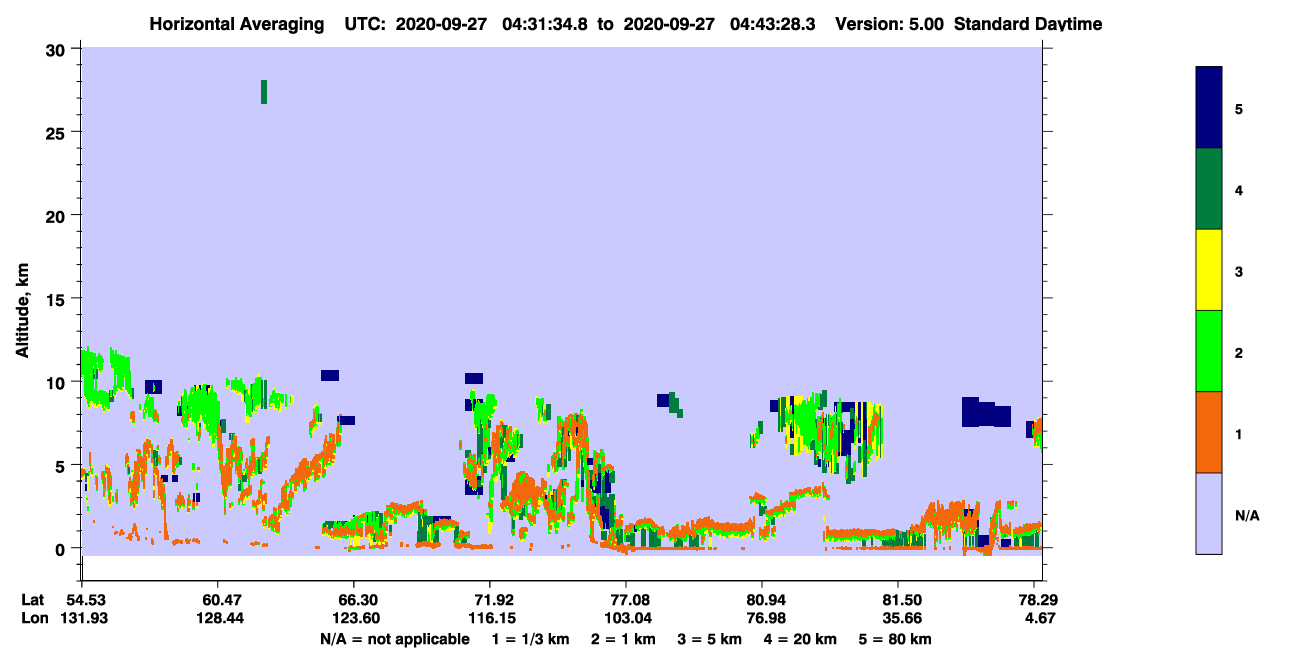Click the 'Standard Daytime' text
Image resolution: width=1300 pixels, height=667 pixels.
point(1028,24)
